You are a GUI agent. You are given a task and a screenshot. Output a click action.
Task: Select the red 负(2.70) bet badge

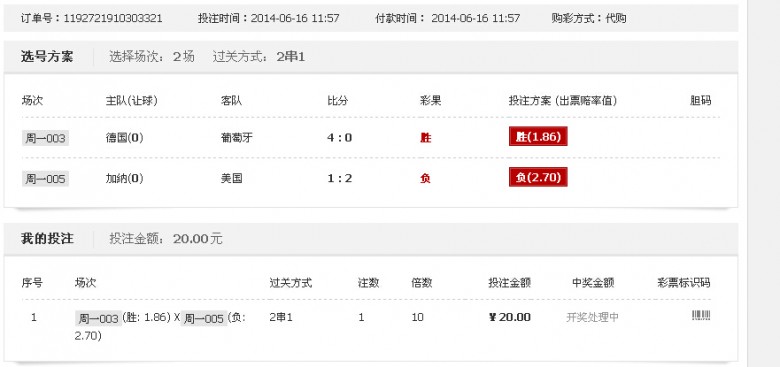click(538, 177)
